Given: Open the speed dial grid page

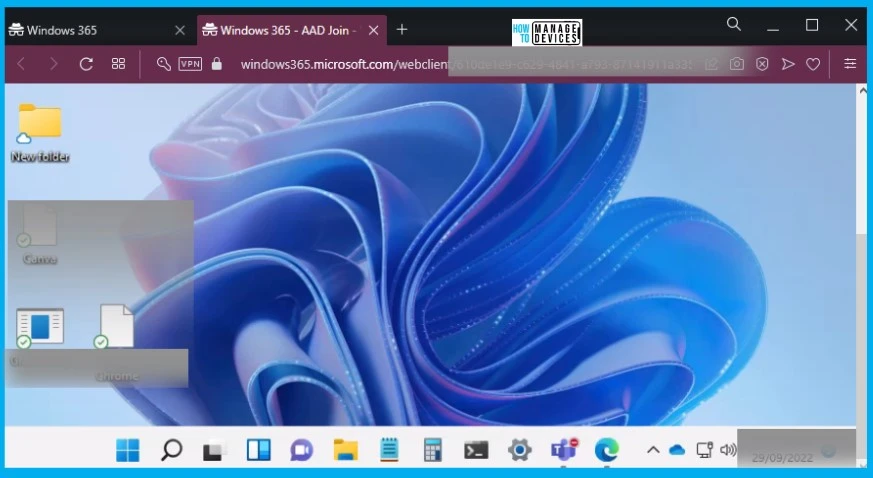Looking at the screenshot, I should point(119,64).
